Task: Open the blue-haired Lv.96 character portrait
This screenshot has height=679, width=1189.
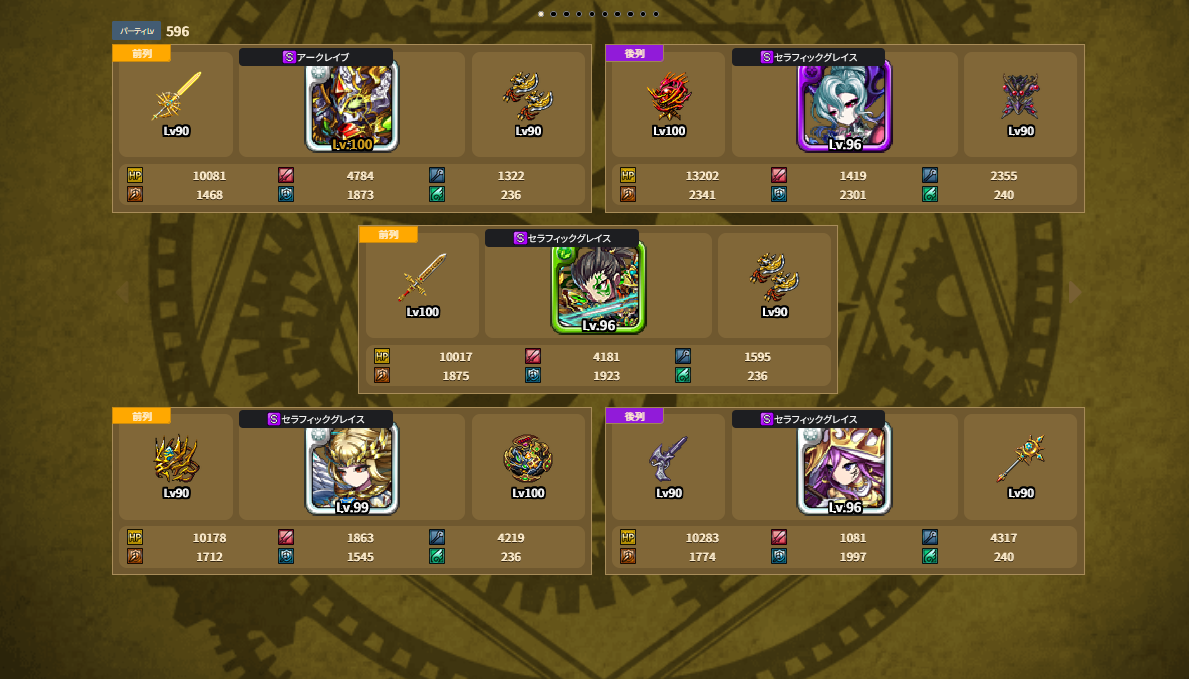Action: tap(845, 107)
